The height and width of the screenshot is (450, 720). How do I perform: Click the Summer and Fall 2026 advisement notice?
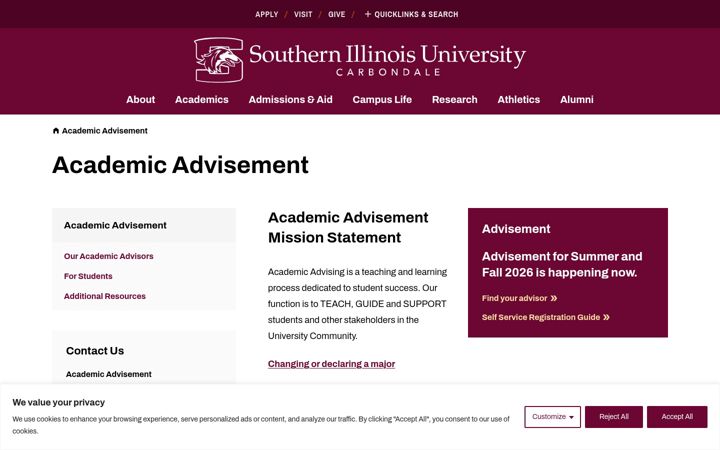click(x=562, y=264)
